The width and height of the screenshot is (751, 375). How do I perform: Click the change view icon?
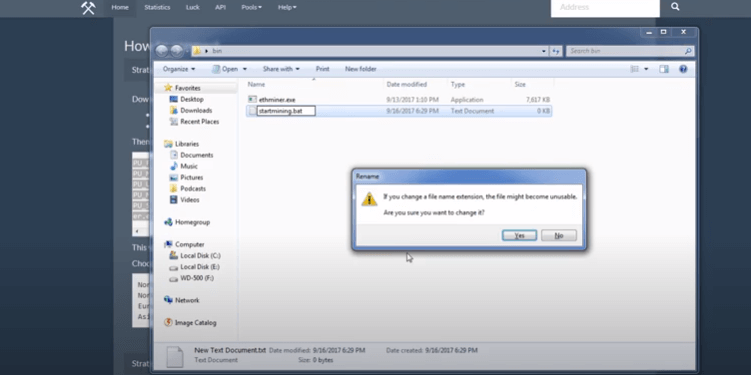pyautogui.click(x=635, y=69)
